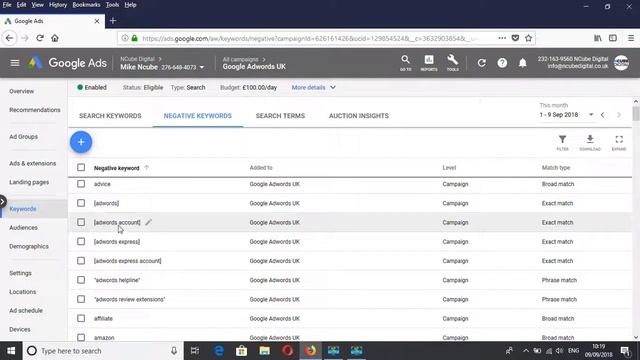The image size is (640, 360).
Task: Sort by Negative keyword column arrow
Action: coord(147,167)
